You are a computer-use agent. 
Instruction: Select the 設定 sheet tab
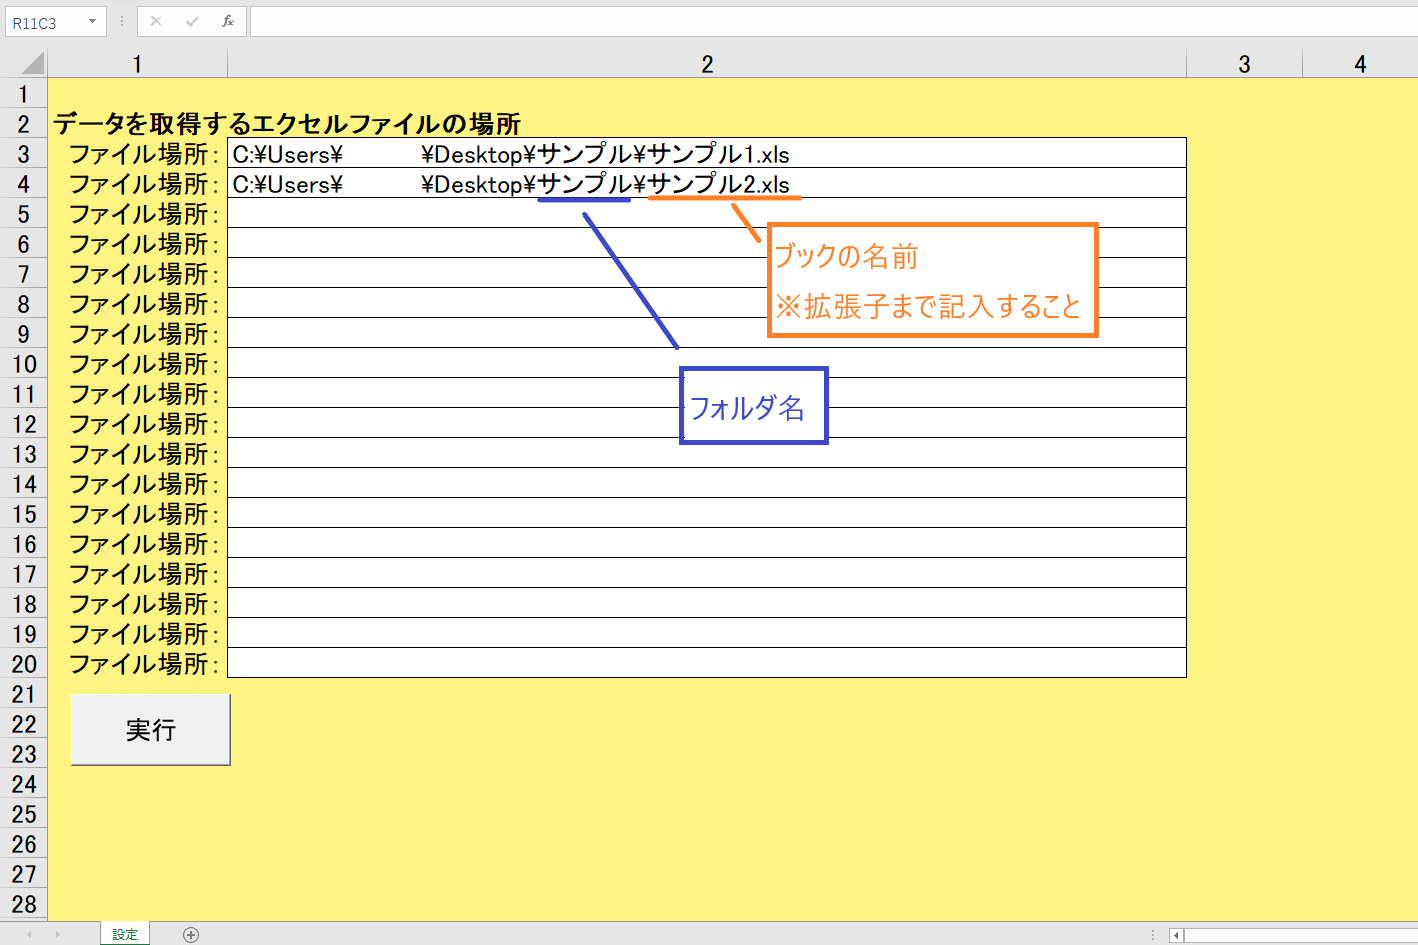tap(125, 934)
